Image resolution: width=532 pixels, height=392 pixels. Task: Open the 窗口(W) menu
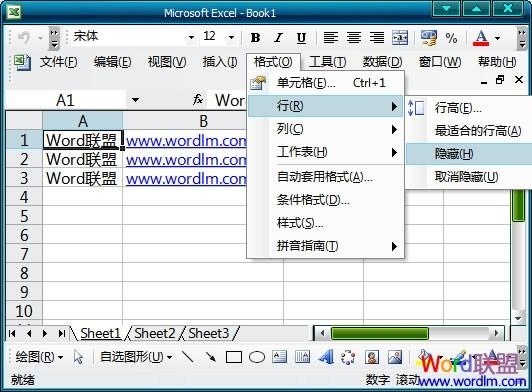440,62
